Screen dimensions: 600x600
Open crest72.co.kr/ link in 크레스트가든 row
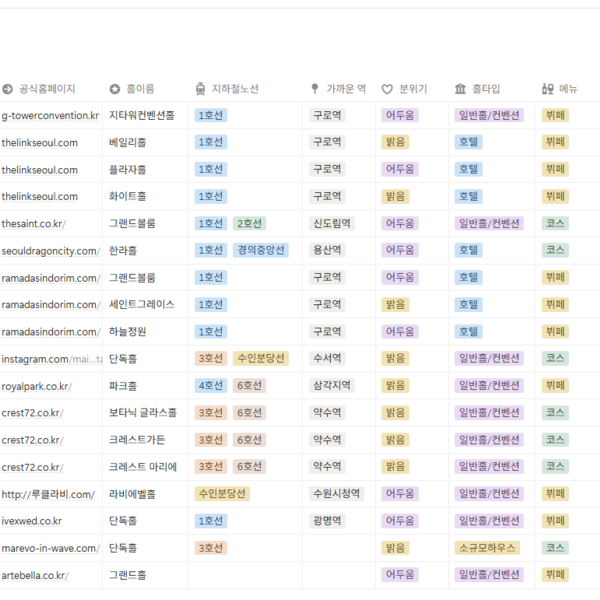click(x=33, y=440)
